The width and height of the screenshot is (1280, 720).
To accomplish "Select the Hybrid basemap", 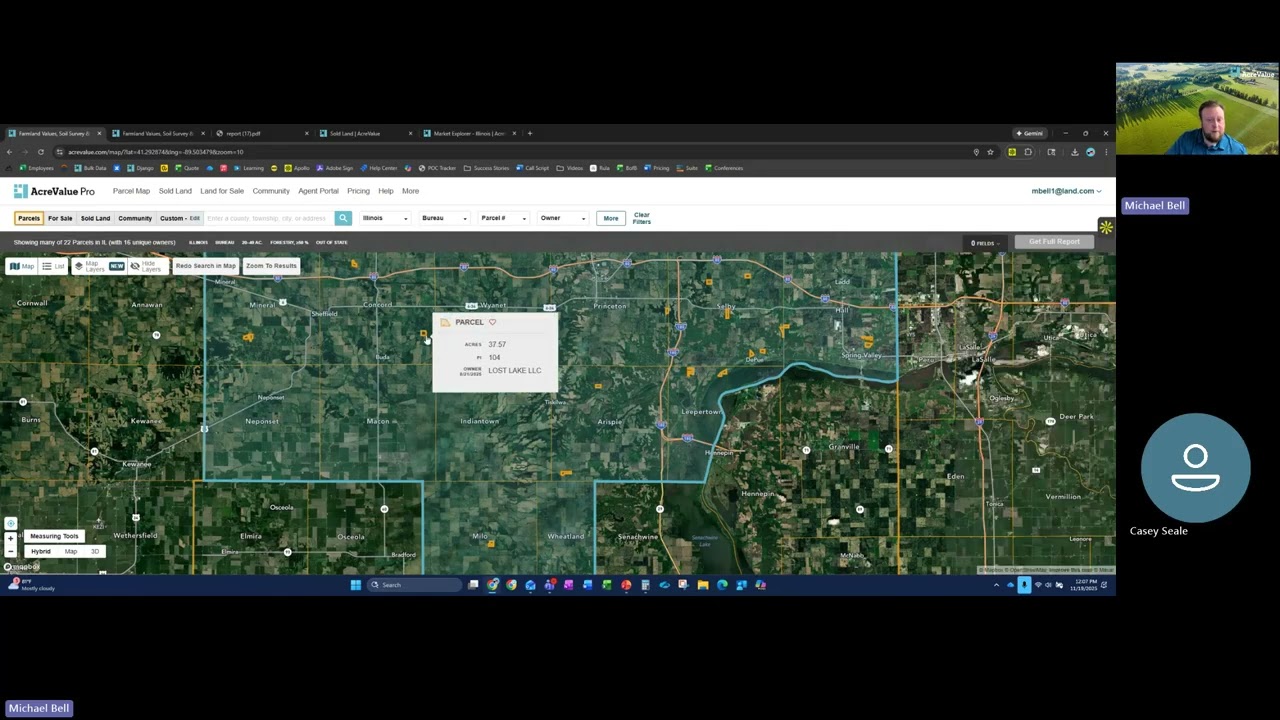I will [41, 552].
